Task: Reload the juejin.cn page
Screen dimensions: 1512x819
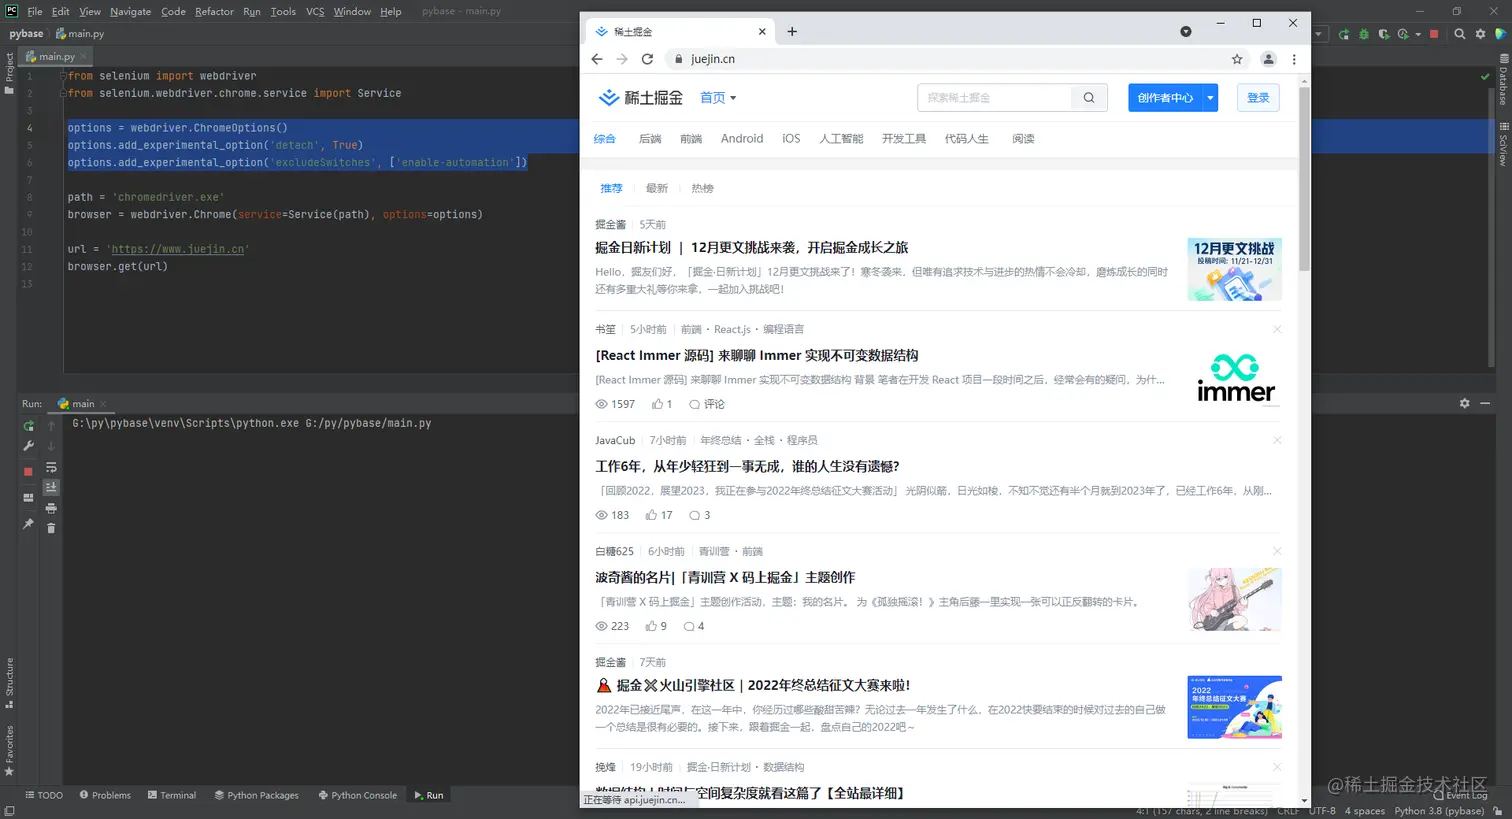Action: (647, 59)
